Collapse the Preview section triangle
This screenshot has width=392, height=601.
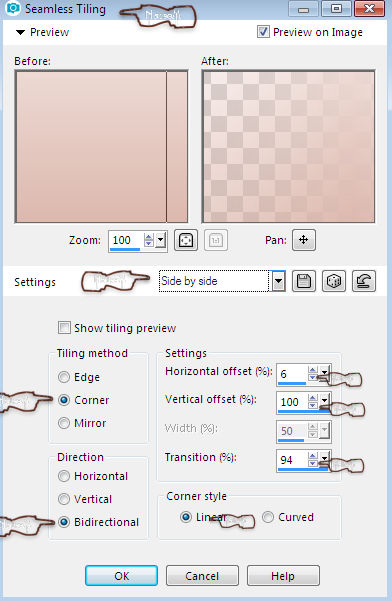coord(20,33)
